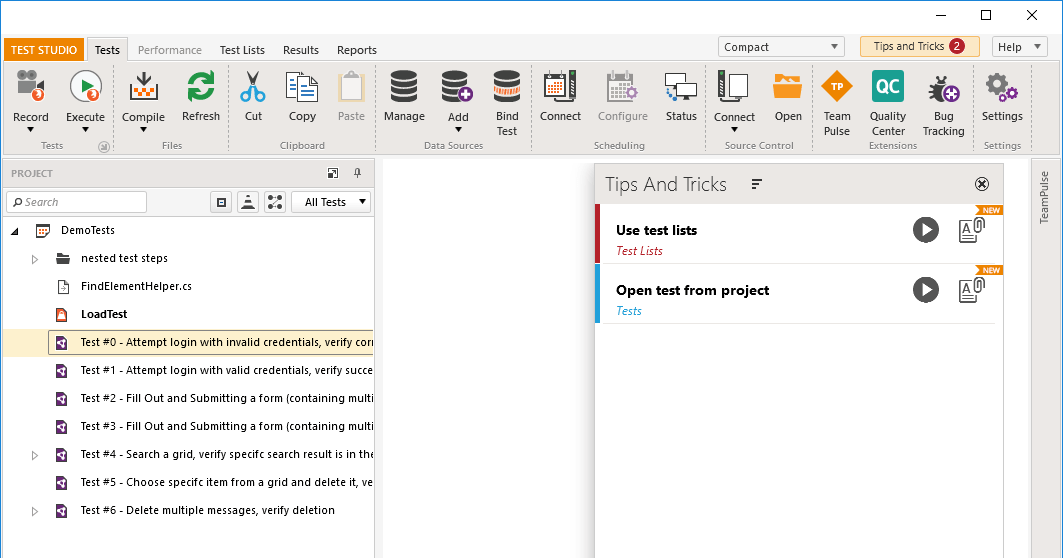Click the Record test icon
Viewport: 1063px width, 558px height.
tap(30, 88)
